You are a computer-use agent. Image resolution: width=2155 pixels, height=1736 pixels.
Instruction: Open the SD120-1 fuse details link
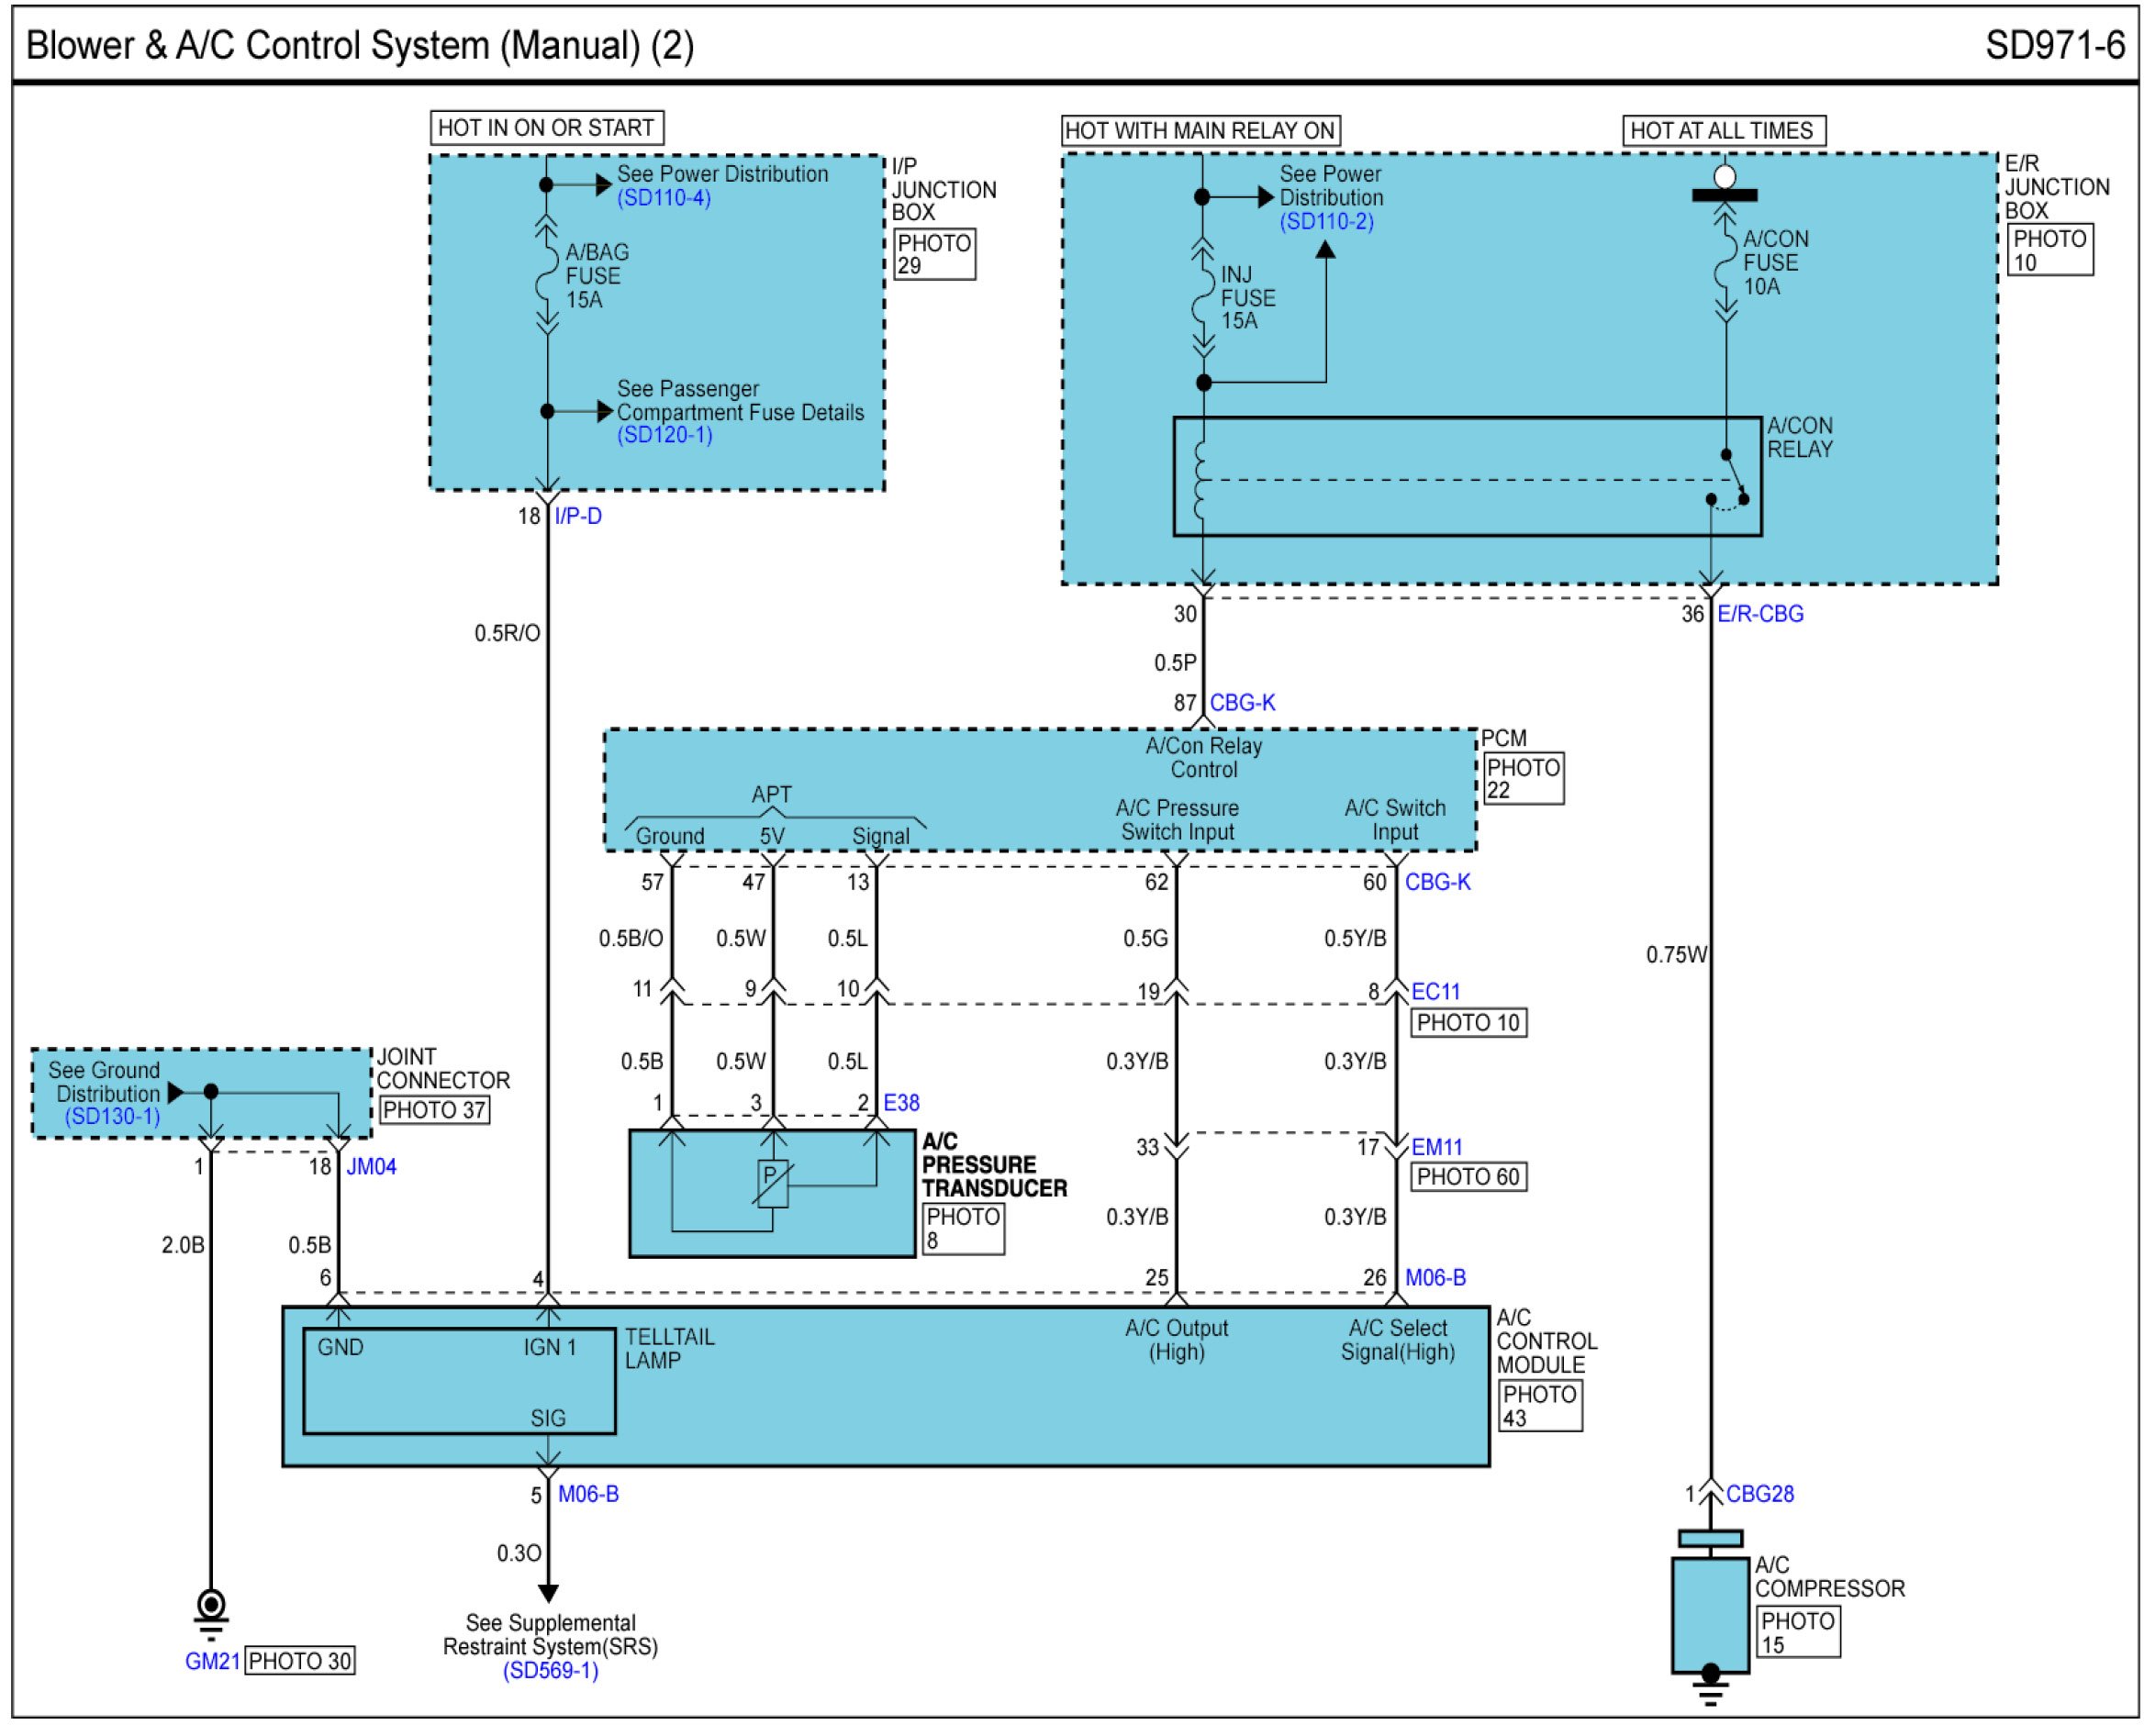[x=664, y=435]
